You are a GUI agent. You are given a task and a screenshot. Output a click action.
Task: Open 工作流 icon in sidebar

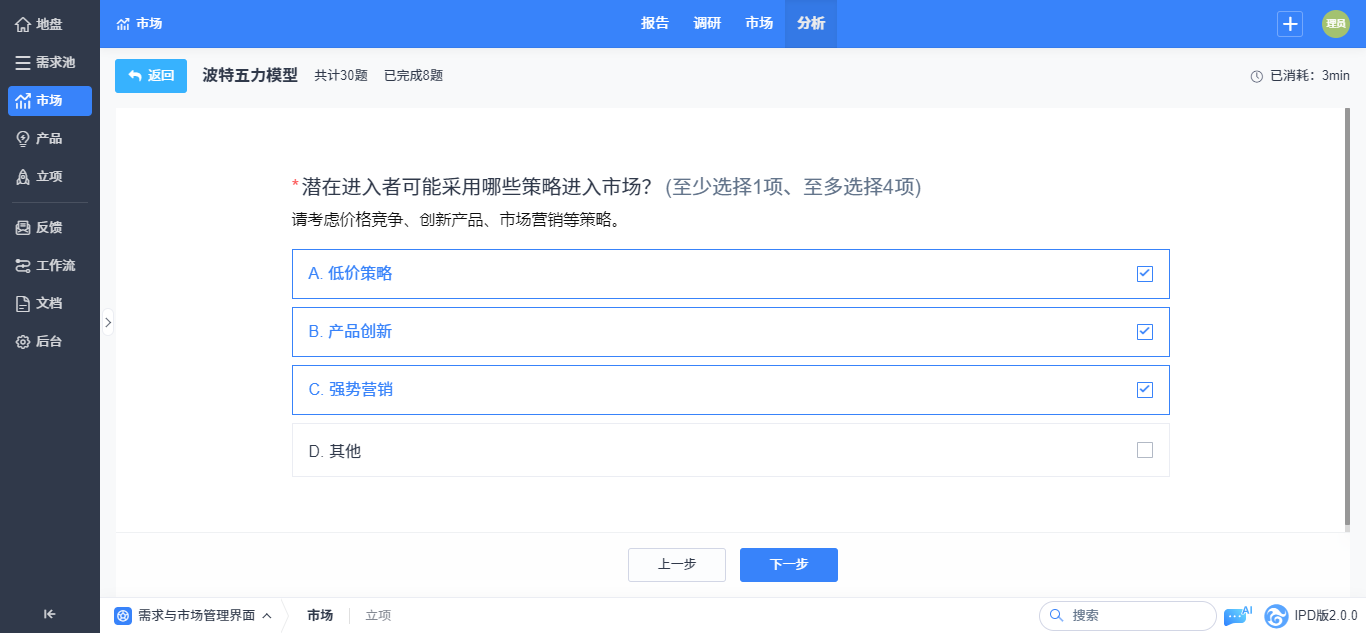[x=23, y=265]
